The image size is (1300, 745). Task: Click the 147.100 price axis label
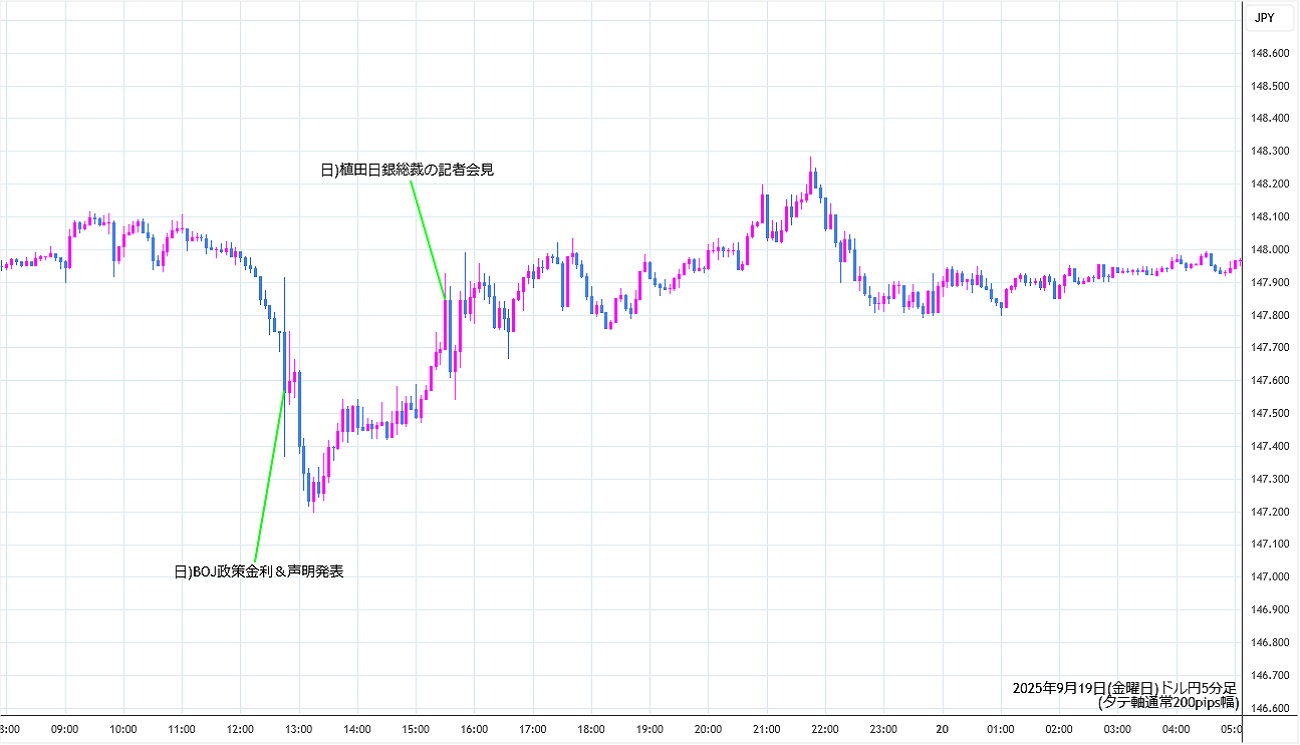click(x=1270, y=544)
